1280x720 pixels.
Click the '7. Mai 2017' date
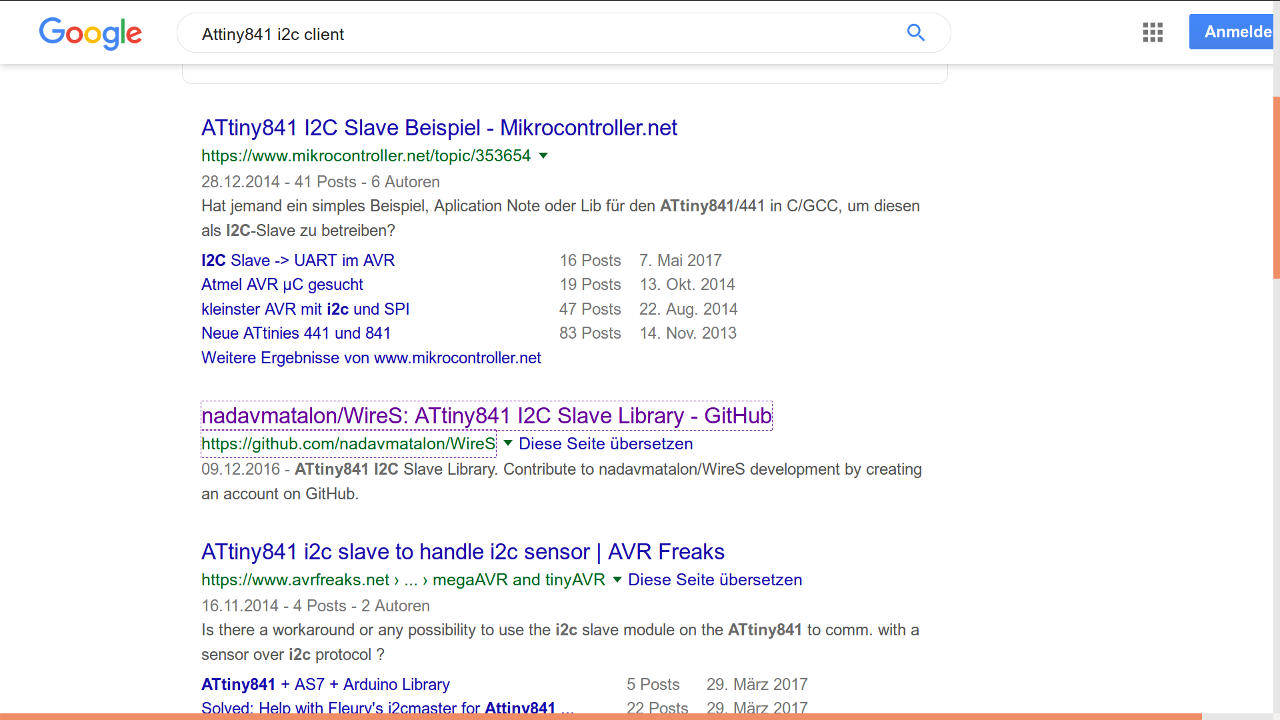681,260
